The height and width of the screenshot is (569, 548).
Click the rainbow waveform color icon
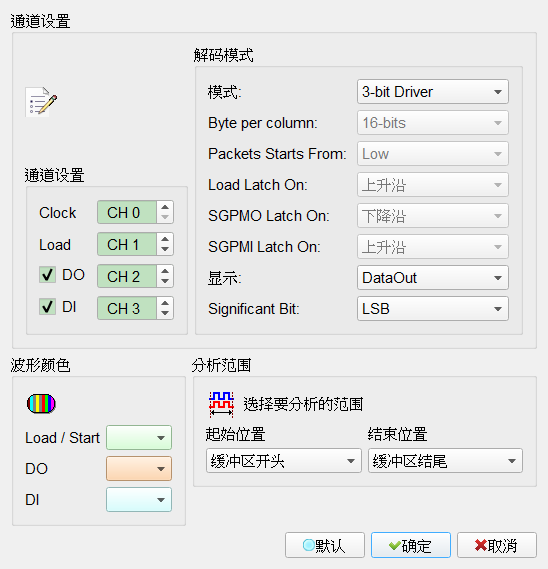41,404
